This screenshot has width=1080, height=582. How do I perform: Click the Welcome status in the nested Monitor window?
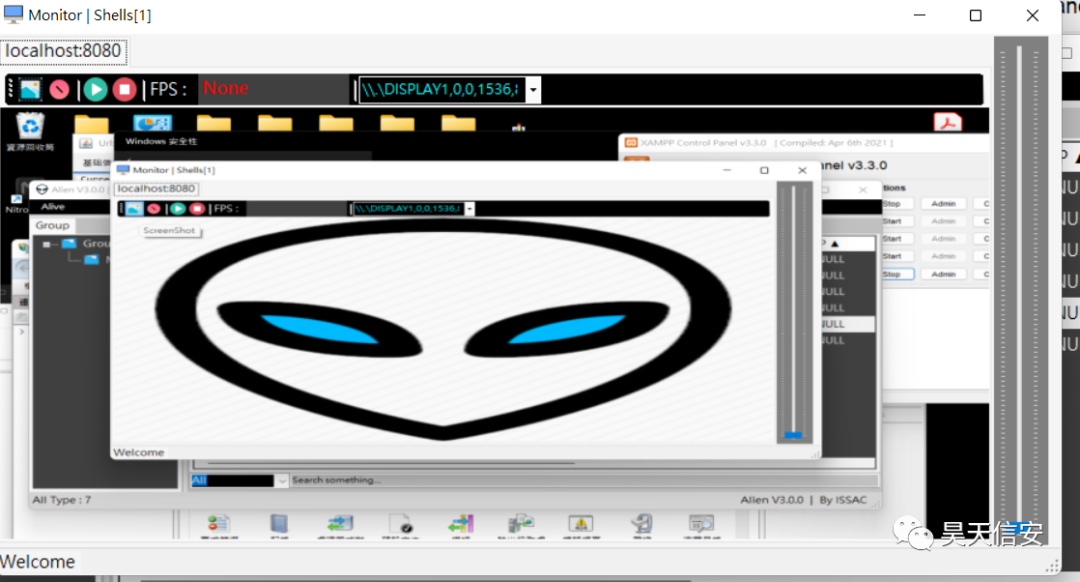pos(139,453)
